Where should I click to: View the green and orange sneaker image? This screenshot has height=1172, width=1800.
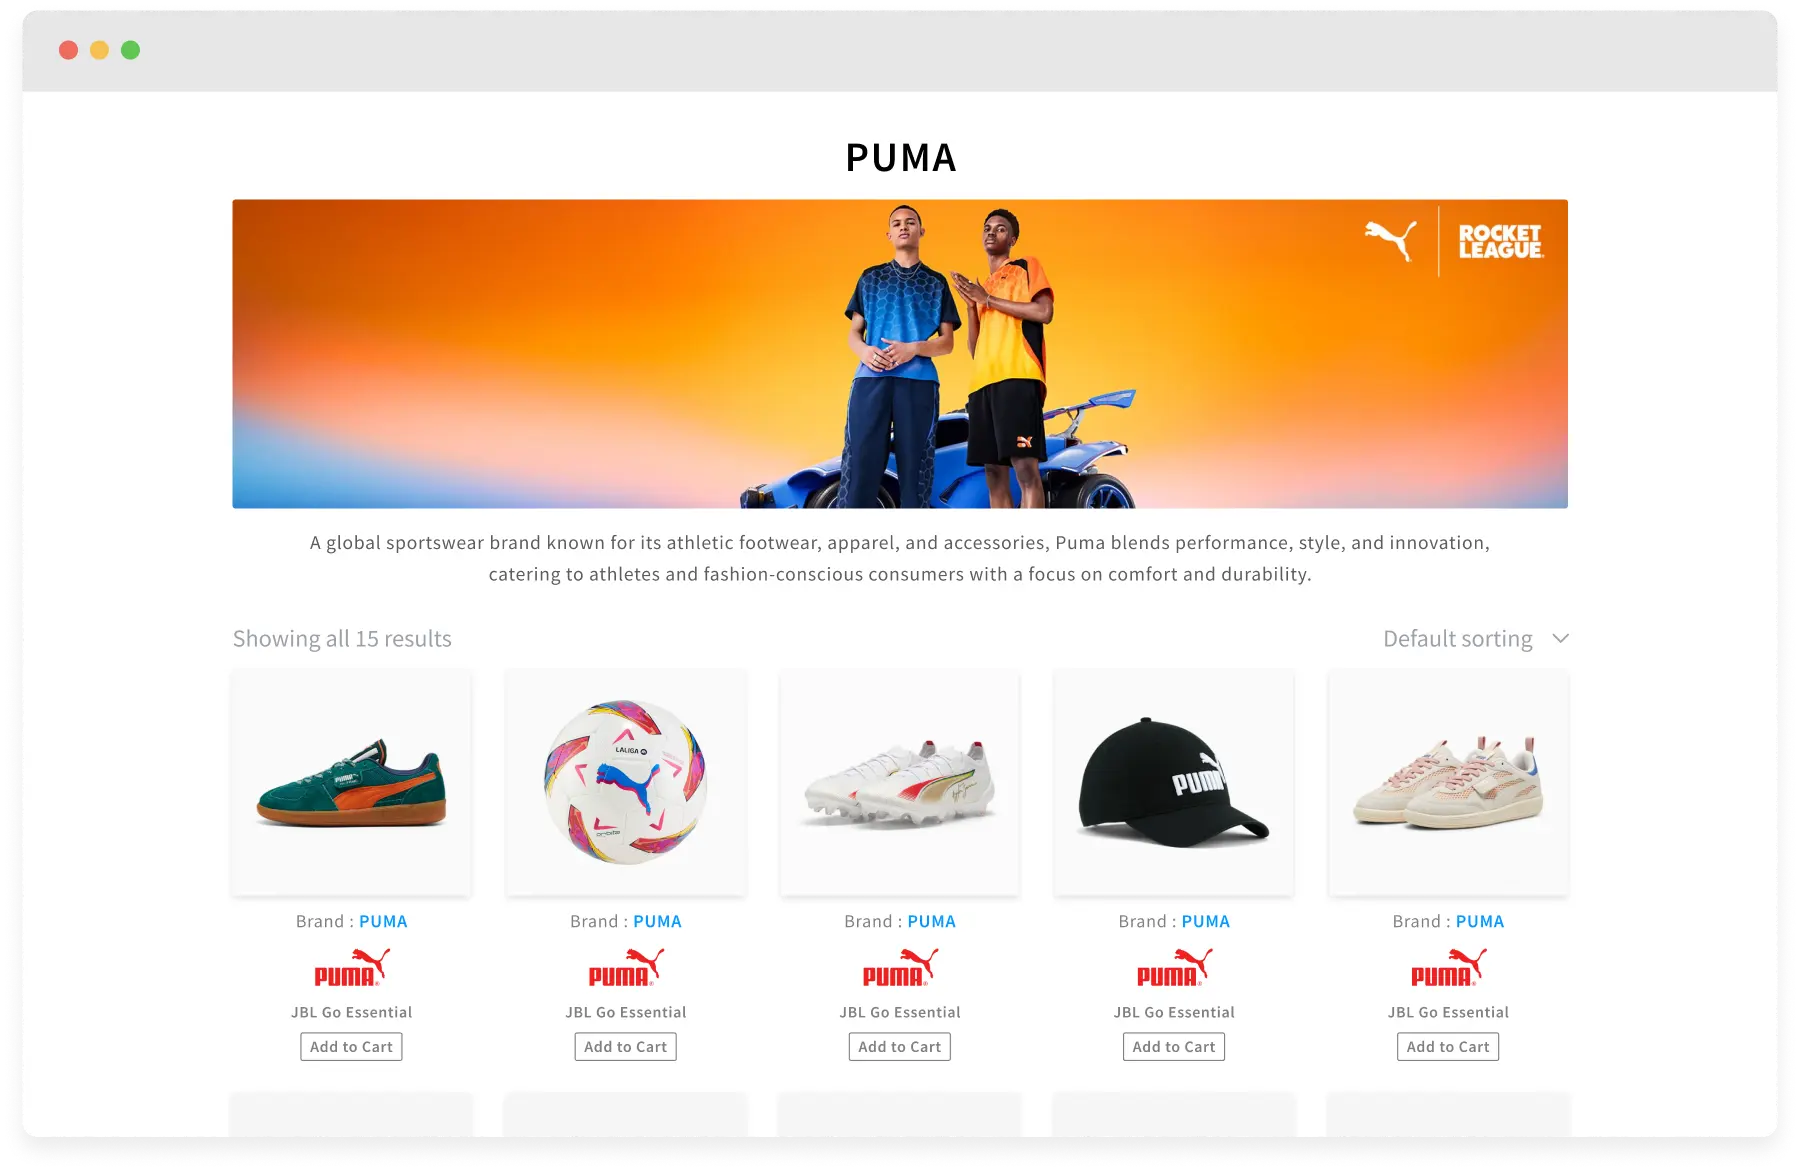coord(351,783)
